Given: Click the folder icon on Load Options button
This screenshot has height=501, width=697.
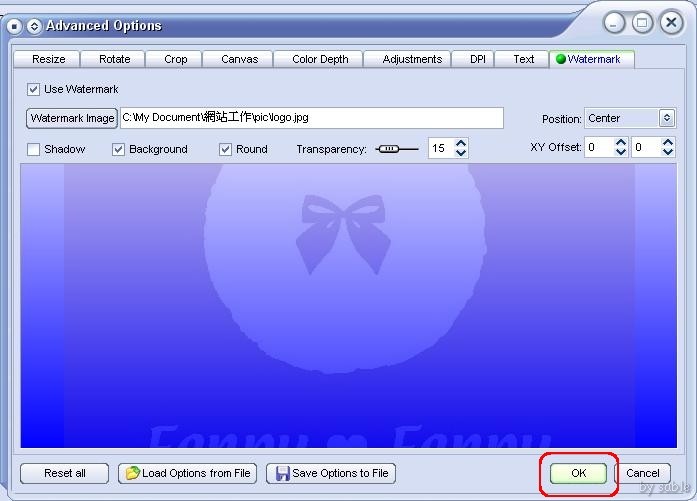Looking at the screenshot, I should tap(132, 473).
